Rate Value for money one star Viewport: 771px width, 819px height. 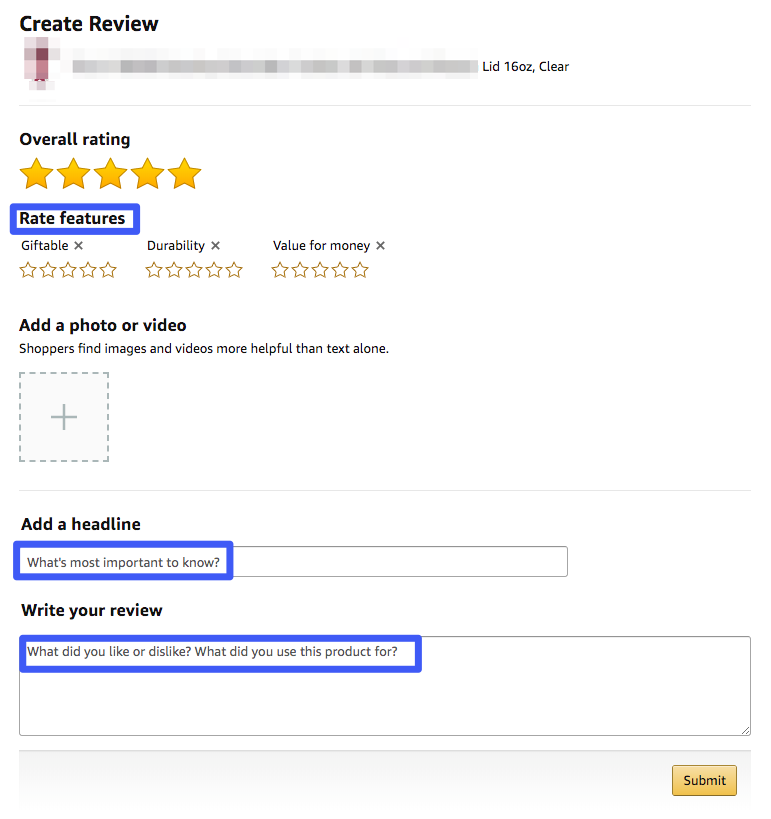click(x=280, y=270)
